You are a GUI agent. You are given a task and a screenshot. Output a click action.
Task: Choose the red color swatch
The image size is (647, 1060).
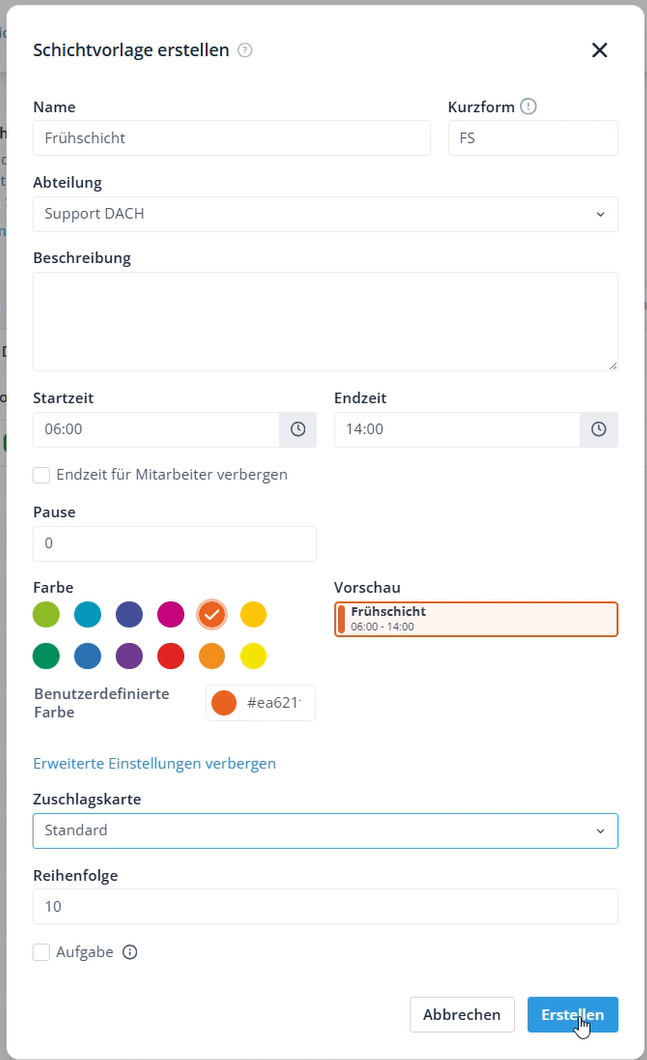[170, 656]
